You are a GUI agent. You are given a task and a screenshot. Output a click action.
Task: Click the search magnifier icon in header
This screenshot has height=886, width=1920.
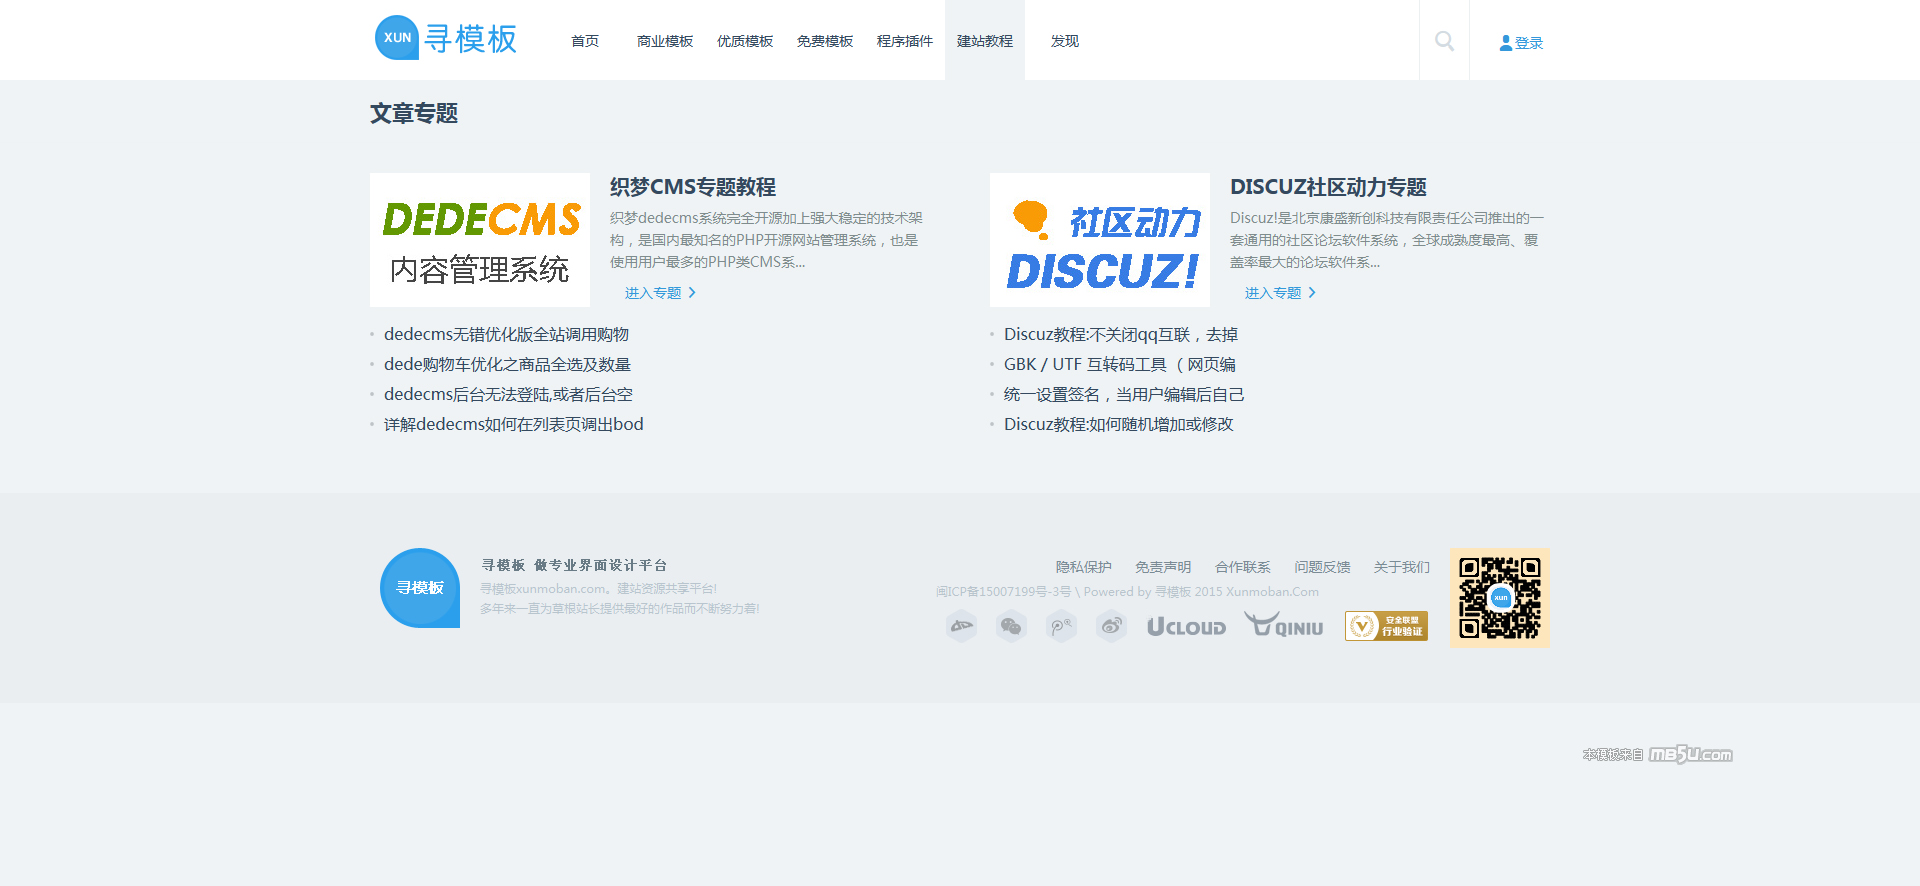pyautogui.click(x=1444, y=41)
